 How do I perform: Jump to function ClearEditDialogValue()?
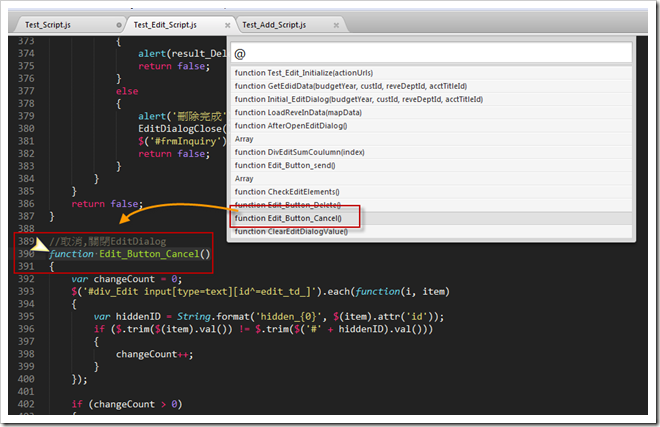(x=431, y=232)
